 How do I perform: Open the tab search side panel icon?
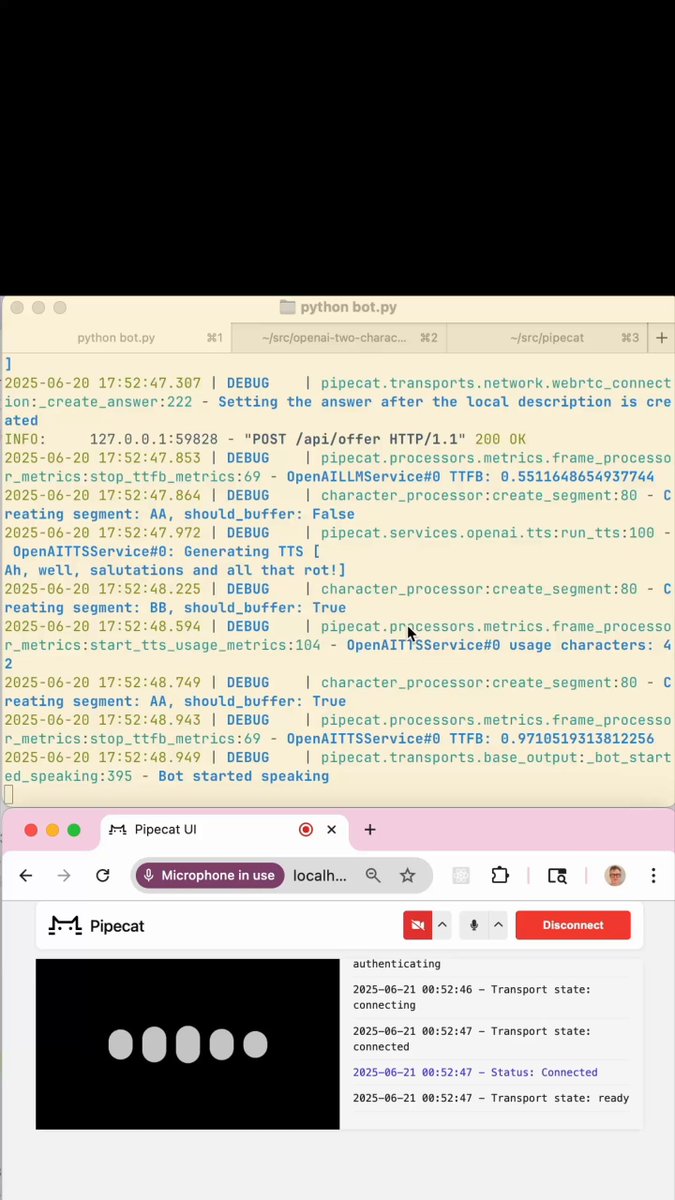(557, 875)
